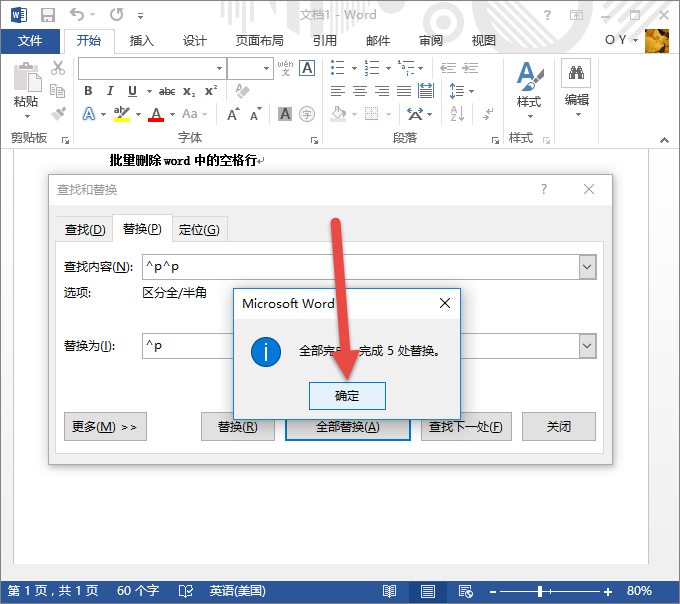Image resolution: width=680 pixels, height=604 pixels.
Task: Toggle Bold formatting in ribbon
Action: pyautogui.click(x=89, y=91)
